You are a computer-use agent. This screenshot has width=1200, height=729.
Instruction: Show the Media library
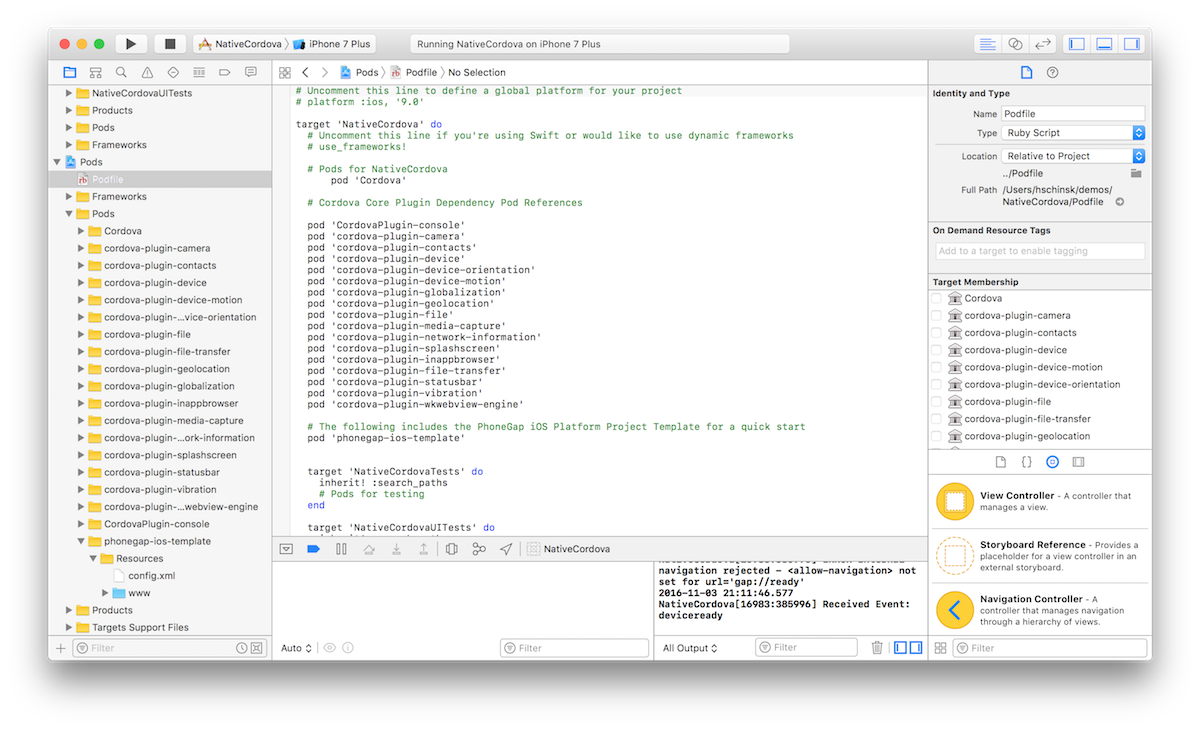(x=1078, y=462)
